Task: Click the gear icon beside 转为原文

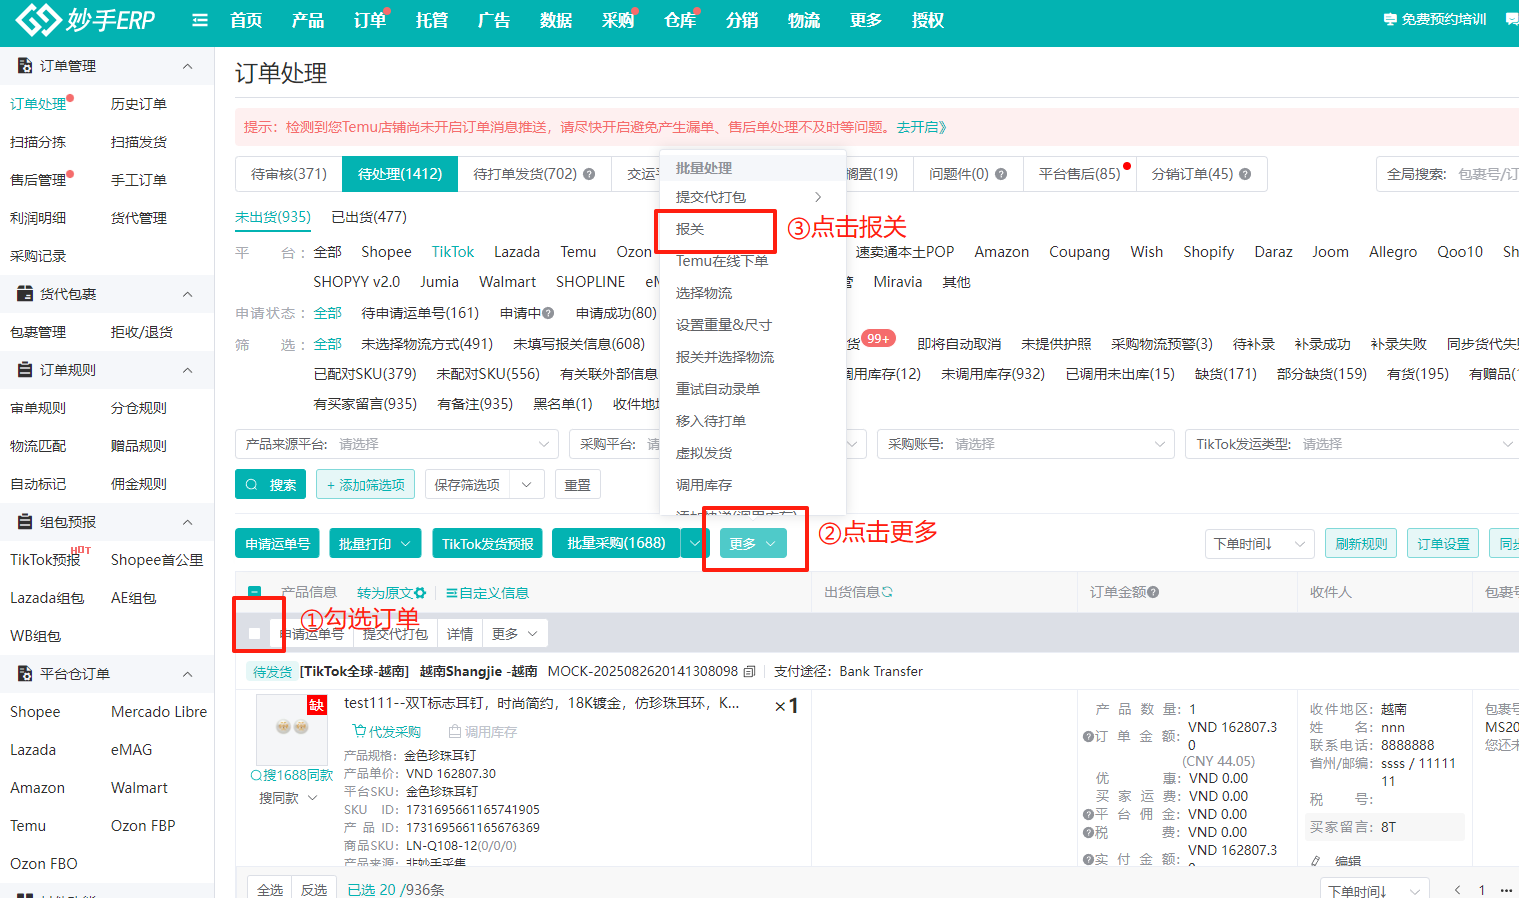Action: coord(420,593)
